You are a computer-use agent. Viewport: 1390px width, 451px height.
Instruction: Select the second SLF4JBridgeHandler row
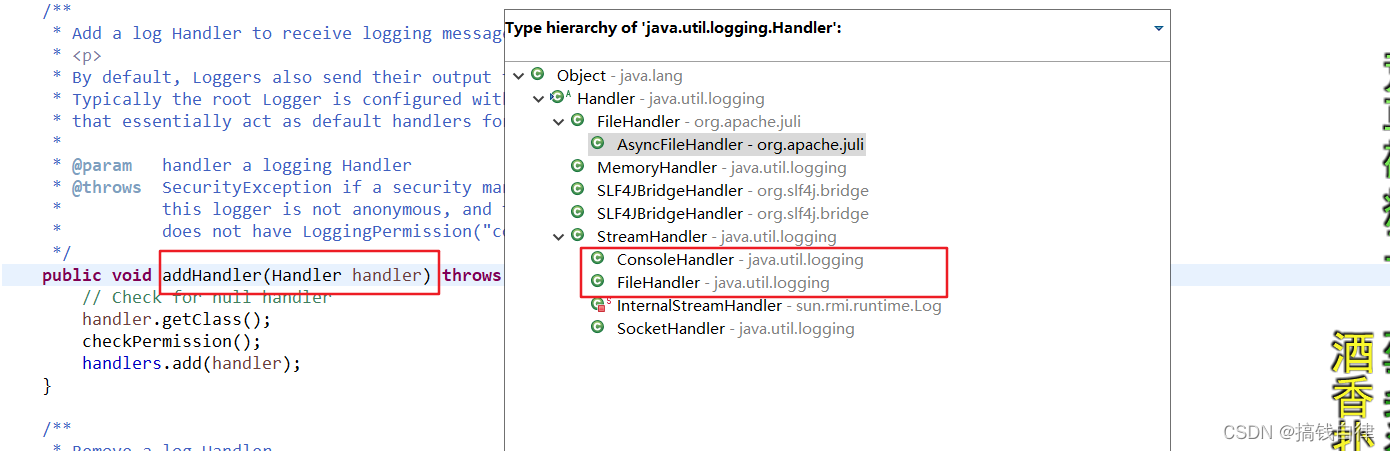[733, 214]
